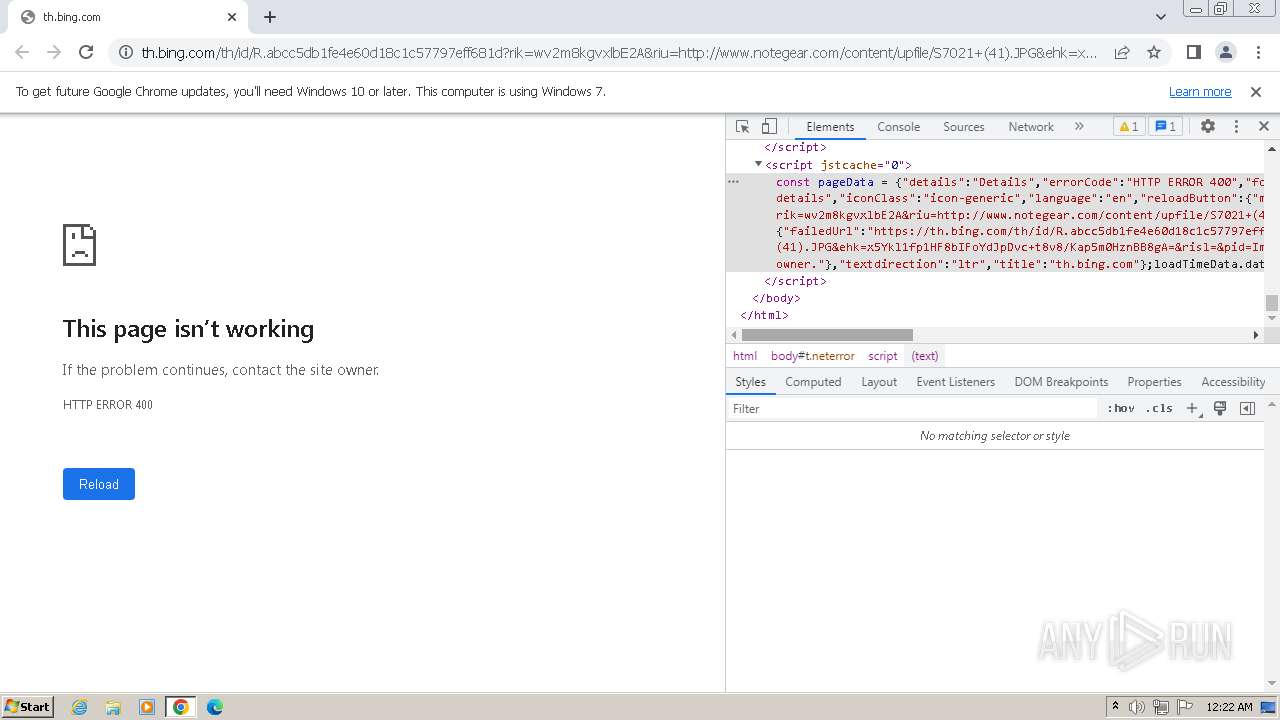Open Microsoft Edge from taskbar

click(215, 707)
